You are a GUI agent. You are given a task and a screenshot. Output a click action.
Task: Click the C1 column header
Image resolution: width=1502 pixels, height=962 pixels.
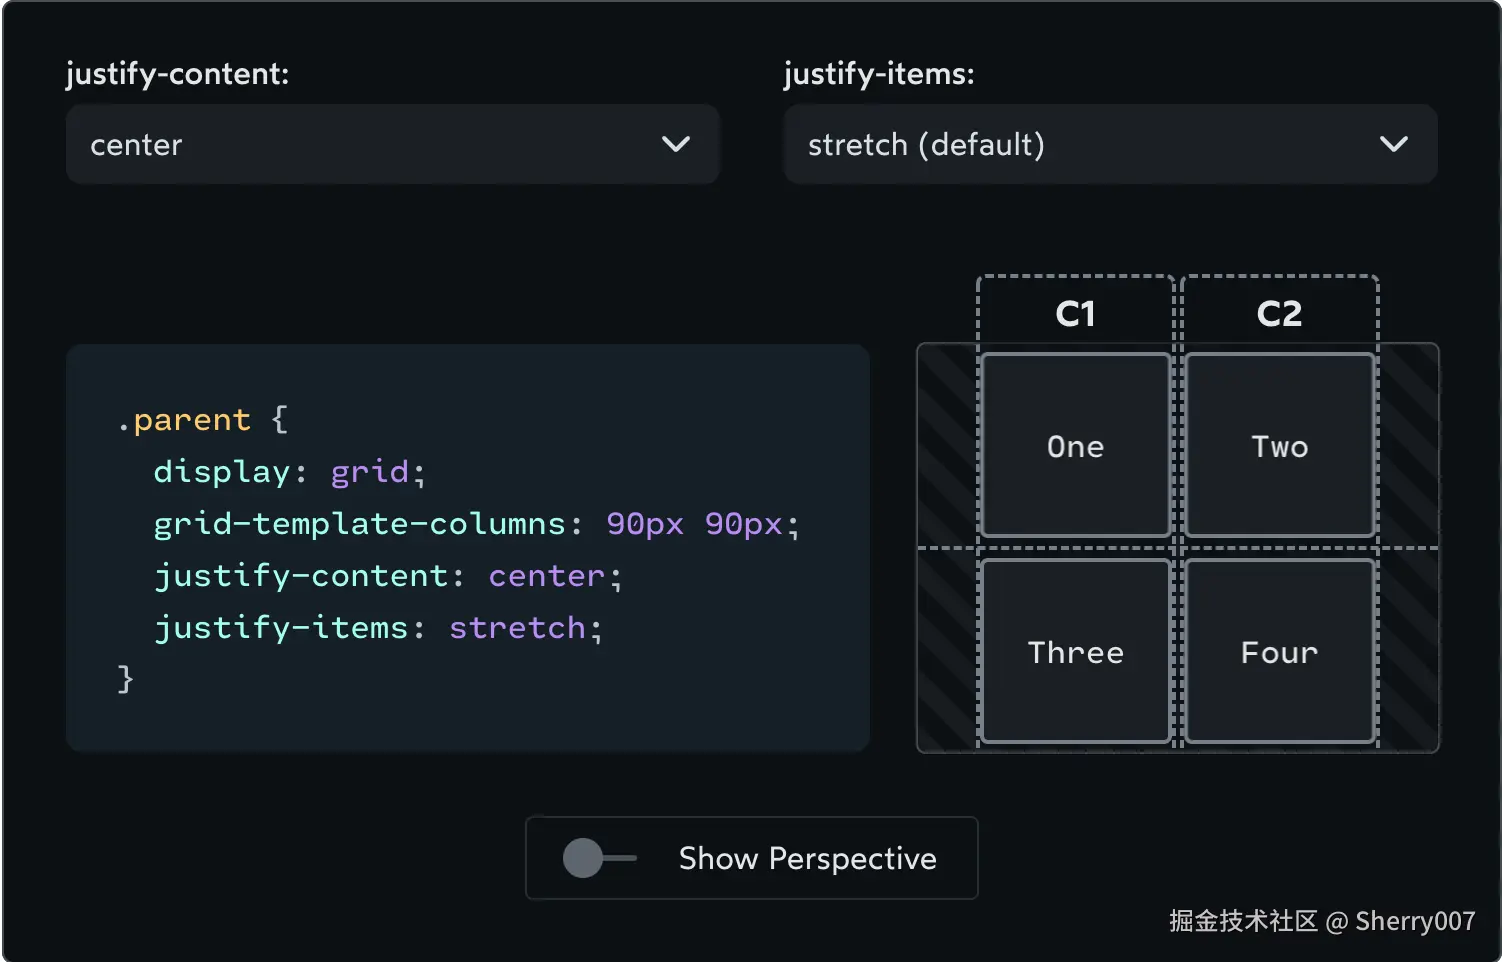(x=1075, y=314)
